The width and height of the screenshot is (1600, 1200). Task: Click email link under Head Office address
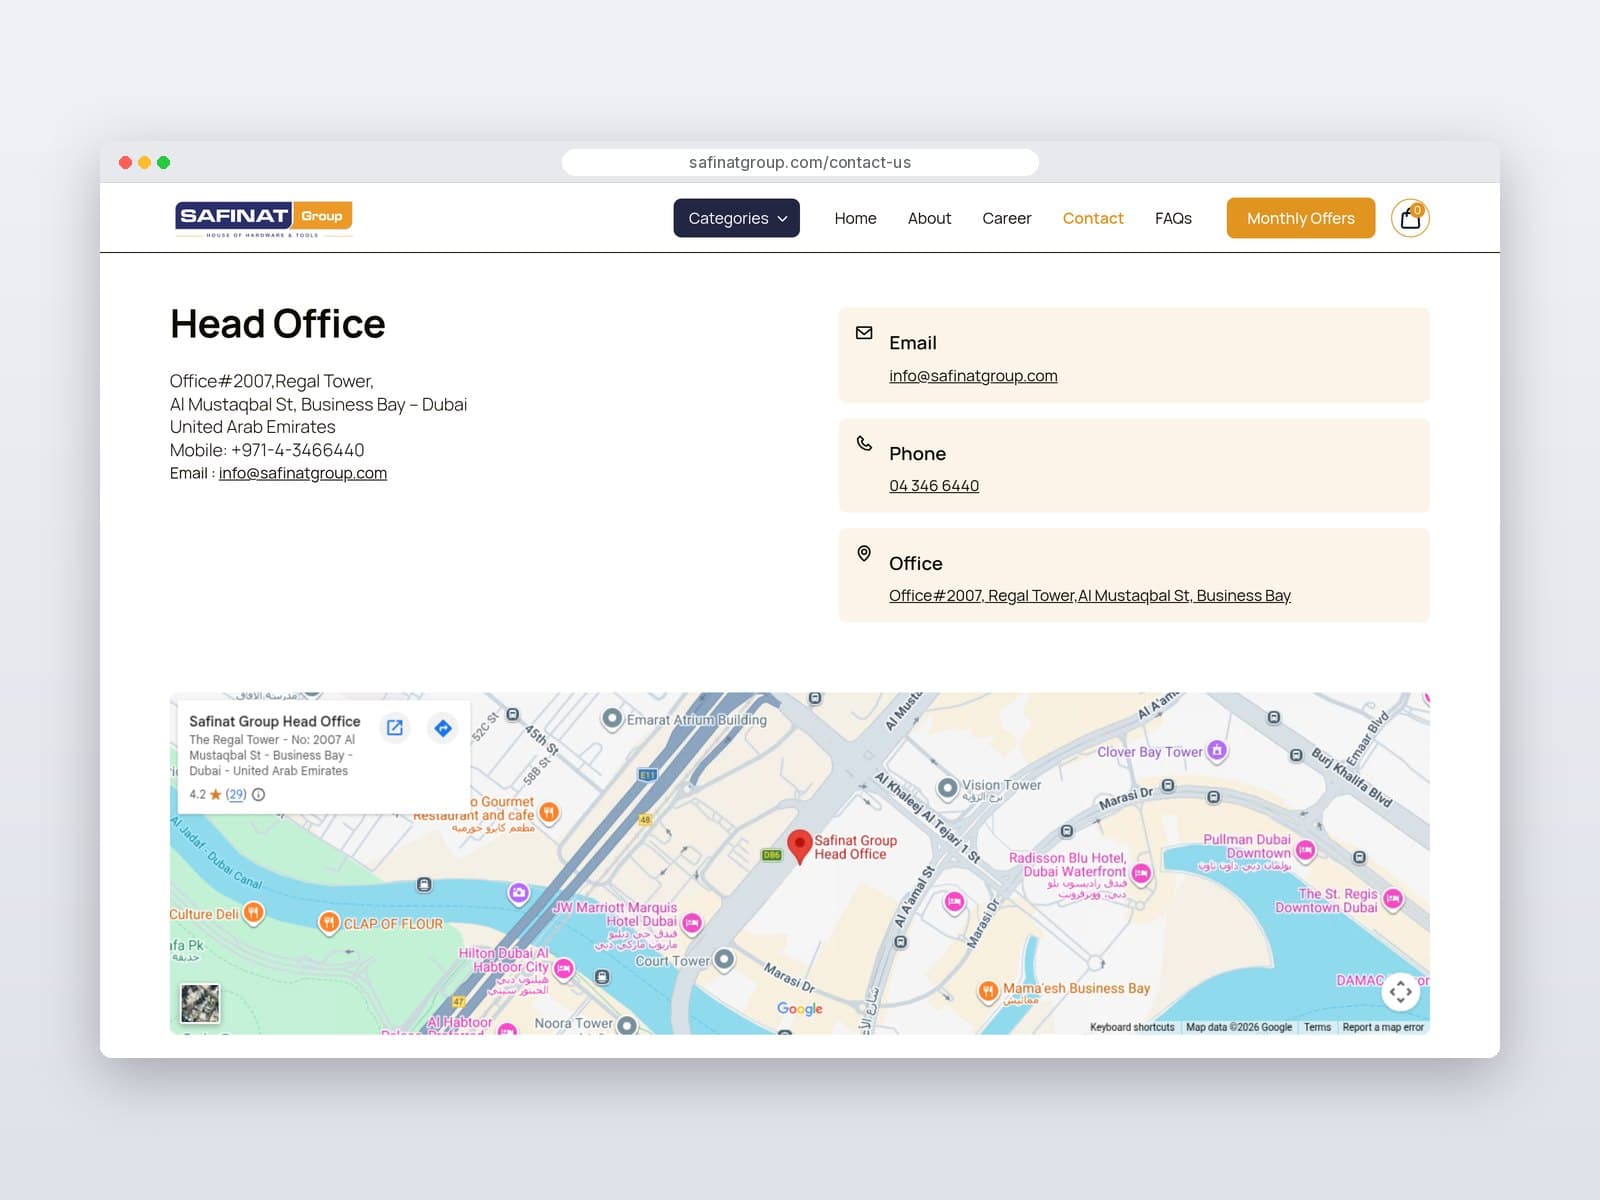[x=303, y=473]
